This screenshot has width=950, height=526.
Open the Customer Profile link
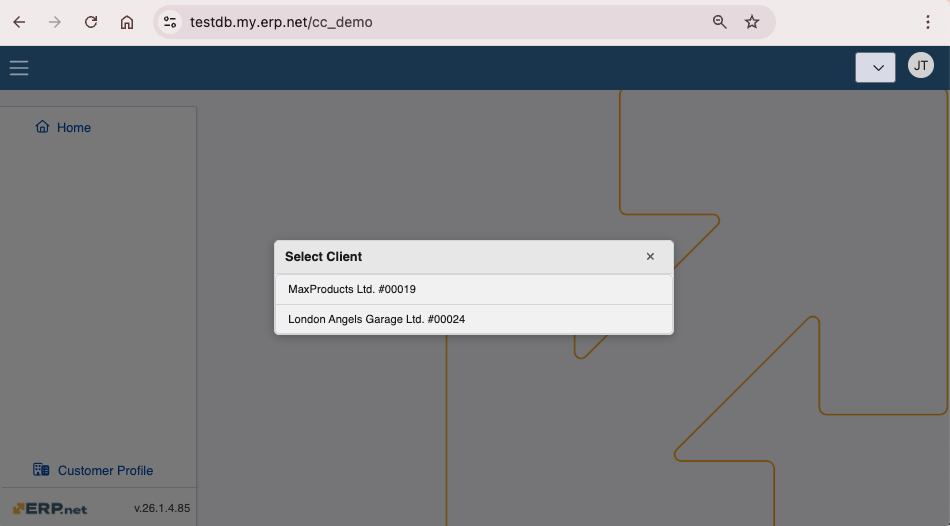pos(105,471)
